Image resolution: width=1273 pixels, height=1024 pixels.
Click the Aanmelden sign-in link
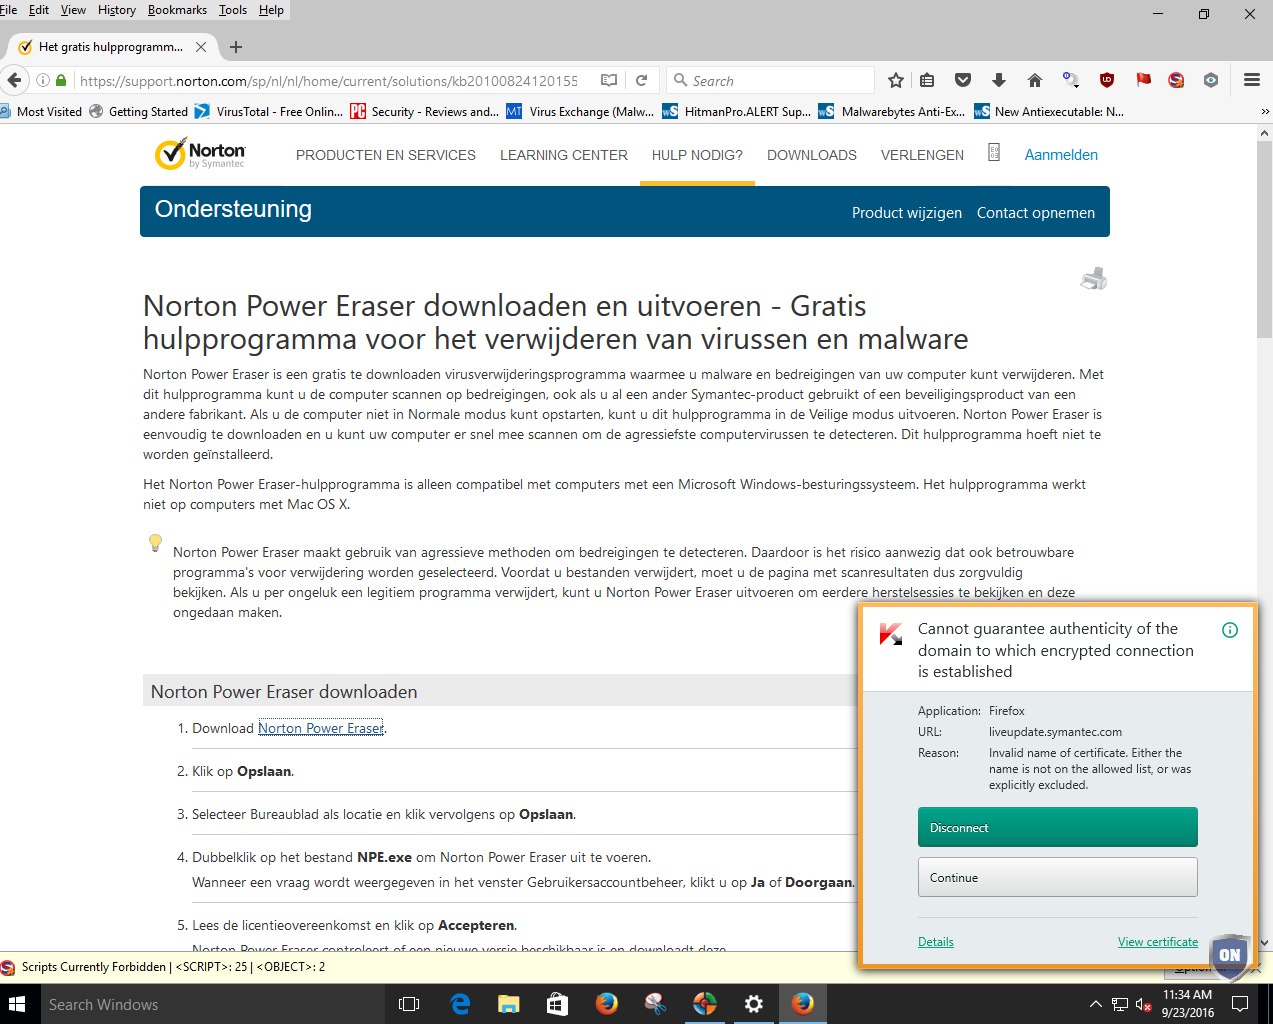click(1061, 155)
